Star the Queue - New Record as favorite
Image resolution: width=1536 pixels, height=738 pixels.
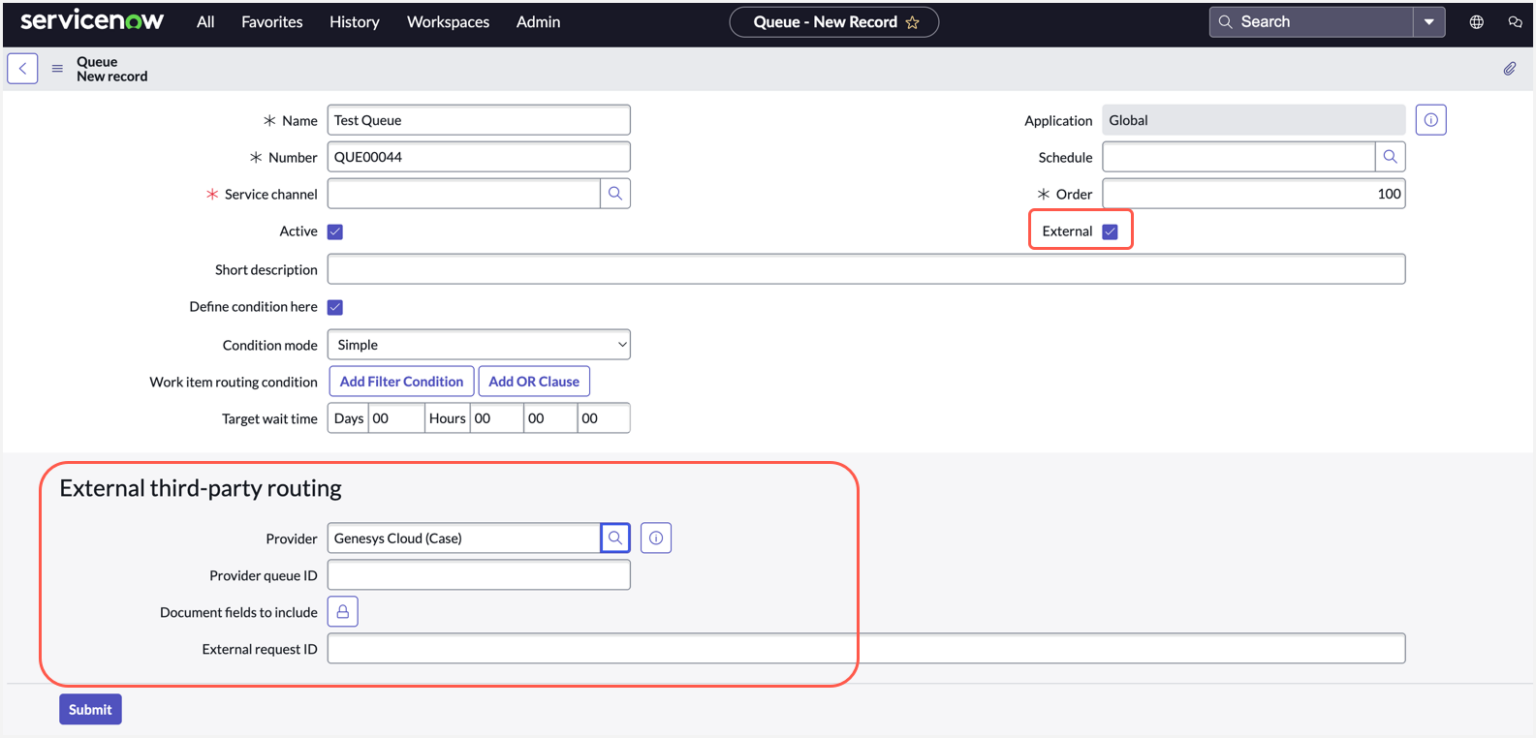(x=913, y=21)
